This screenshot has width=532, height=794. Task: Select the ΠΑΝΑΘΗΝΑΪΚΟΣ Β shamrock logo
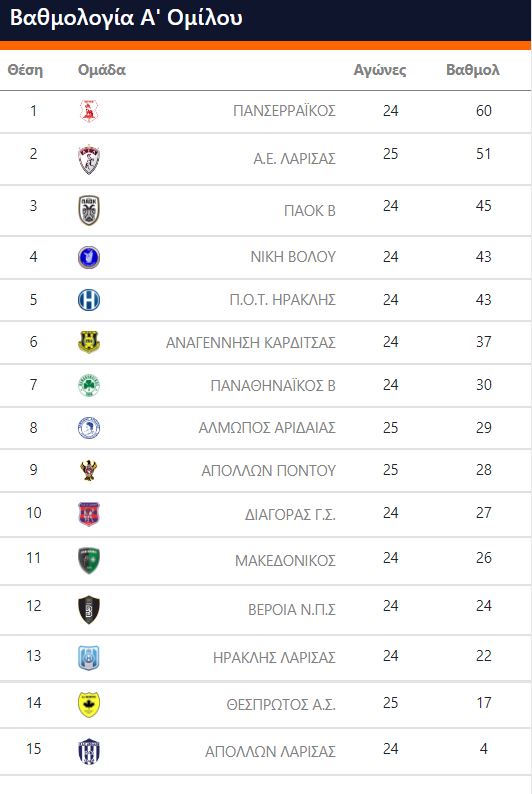89,385
